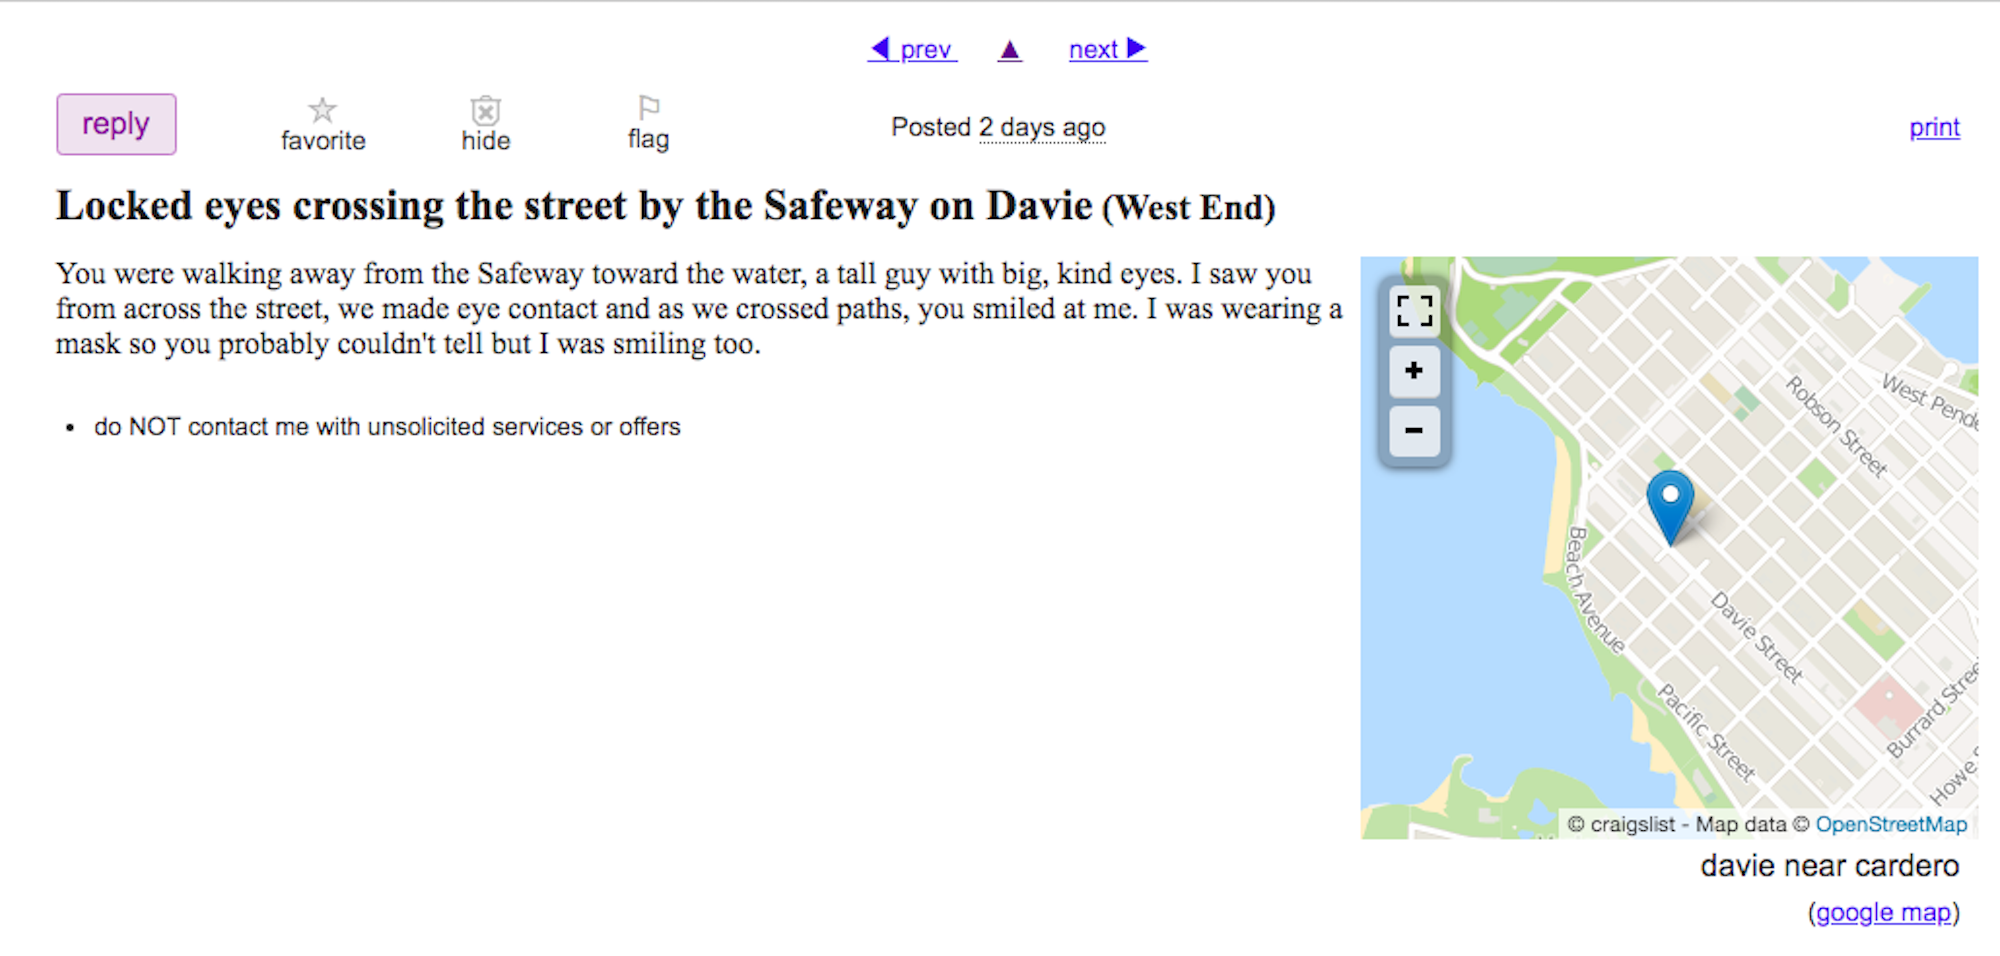Zoom out on the map

(x=1414, y=431)
